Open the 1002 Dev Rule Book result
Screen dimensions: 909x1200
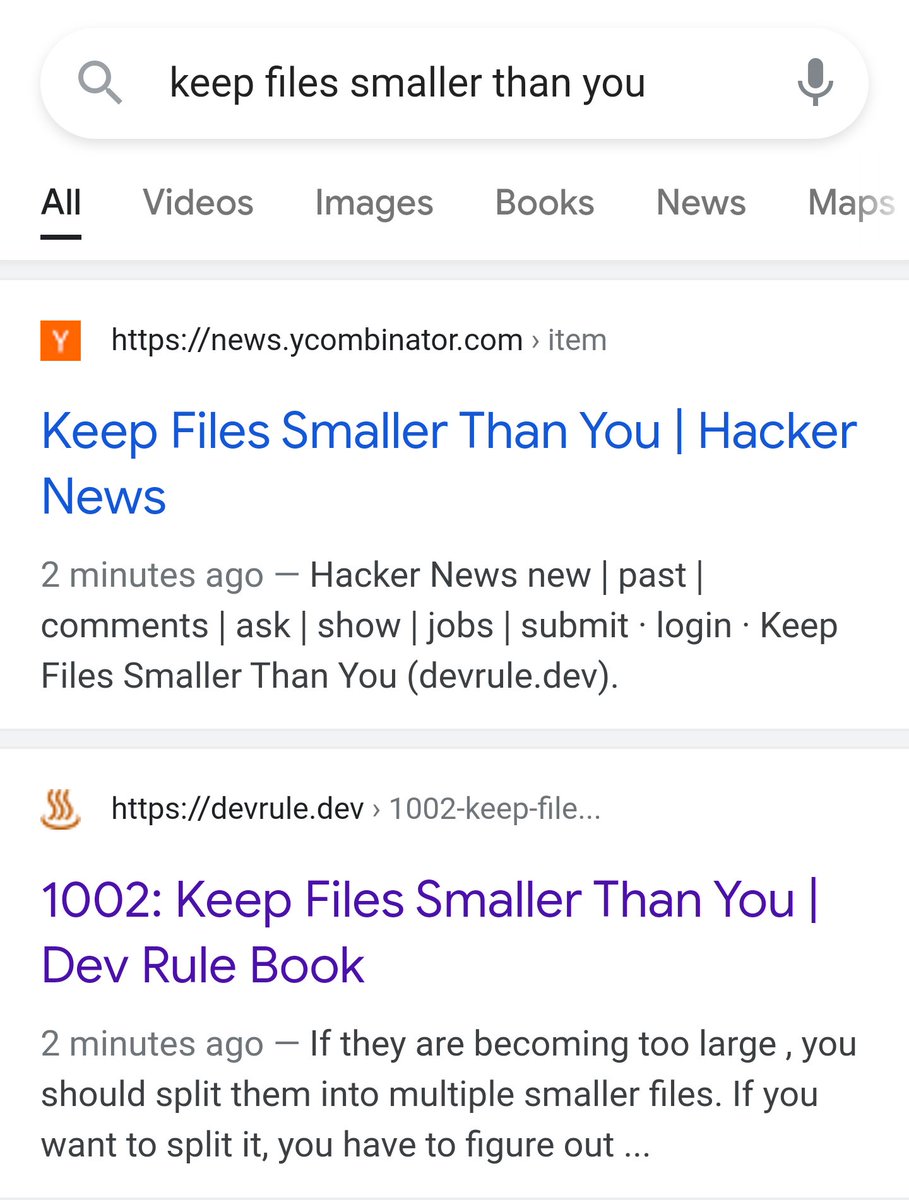coord(430,932)
